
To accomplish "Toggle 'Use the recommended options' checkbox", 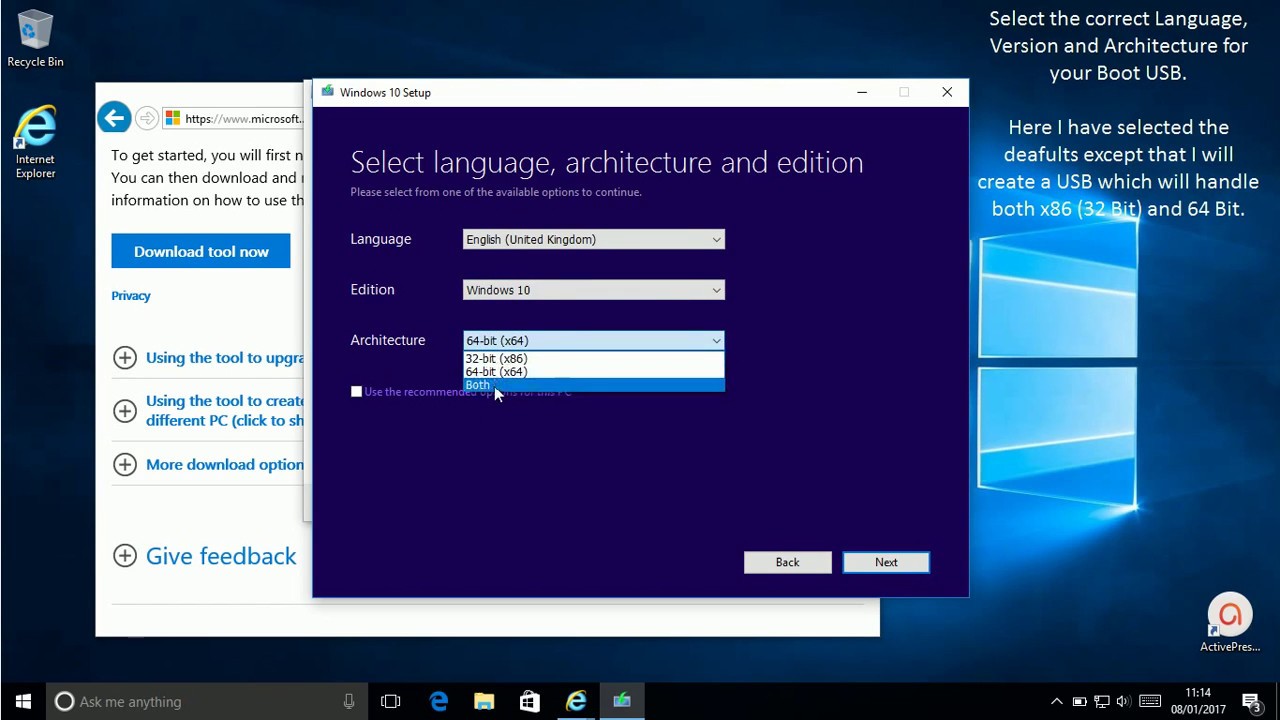I will point(356,392).
